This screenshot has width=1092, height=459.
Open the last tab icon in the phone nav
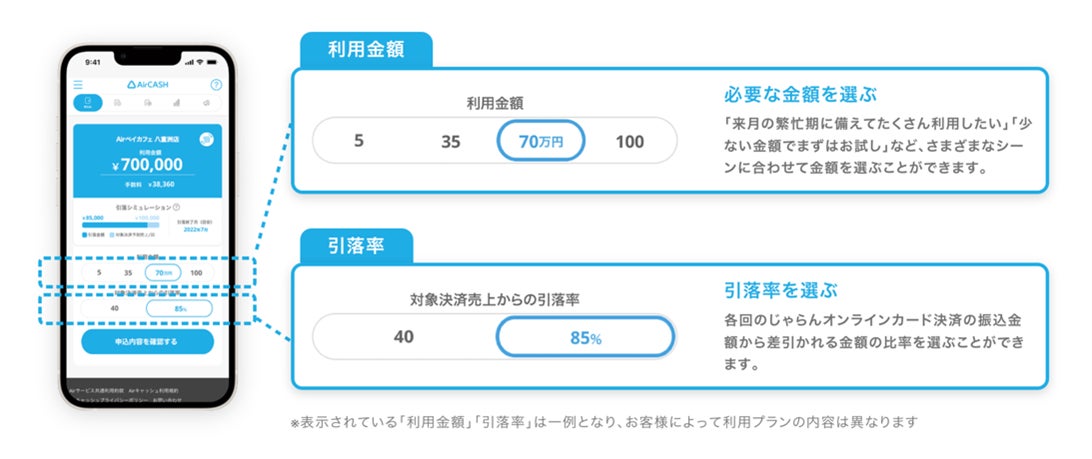206,102
